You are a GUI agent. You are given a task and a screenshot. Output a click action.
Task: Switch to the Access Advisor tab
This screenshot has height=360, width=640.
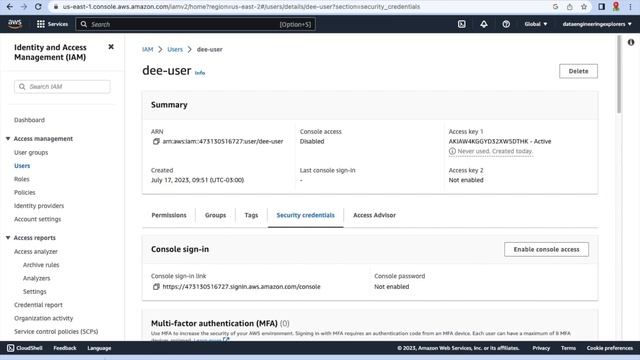pyautogui.click(x=374, y=215)
